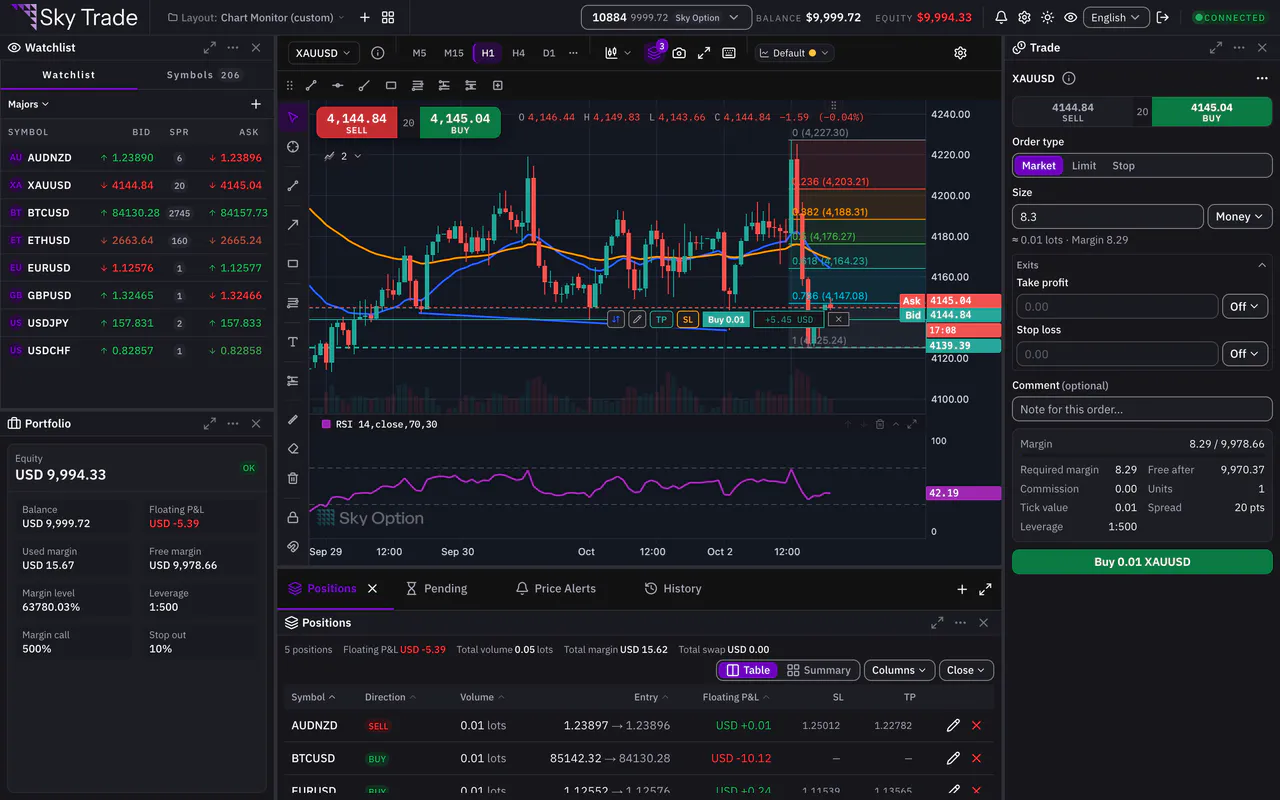This screenshot has height=800, width=1280.
Task: Edit the AUDNZD position with pencil icon
Action: [953, 726]
